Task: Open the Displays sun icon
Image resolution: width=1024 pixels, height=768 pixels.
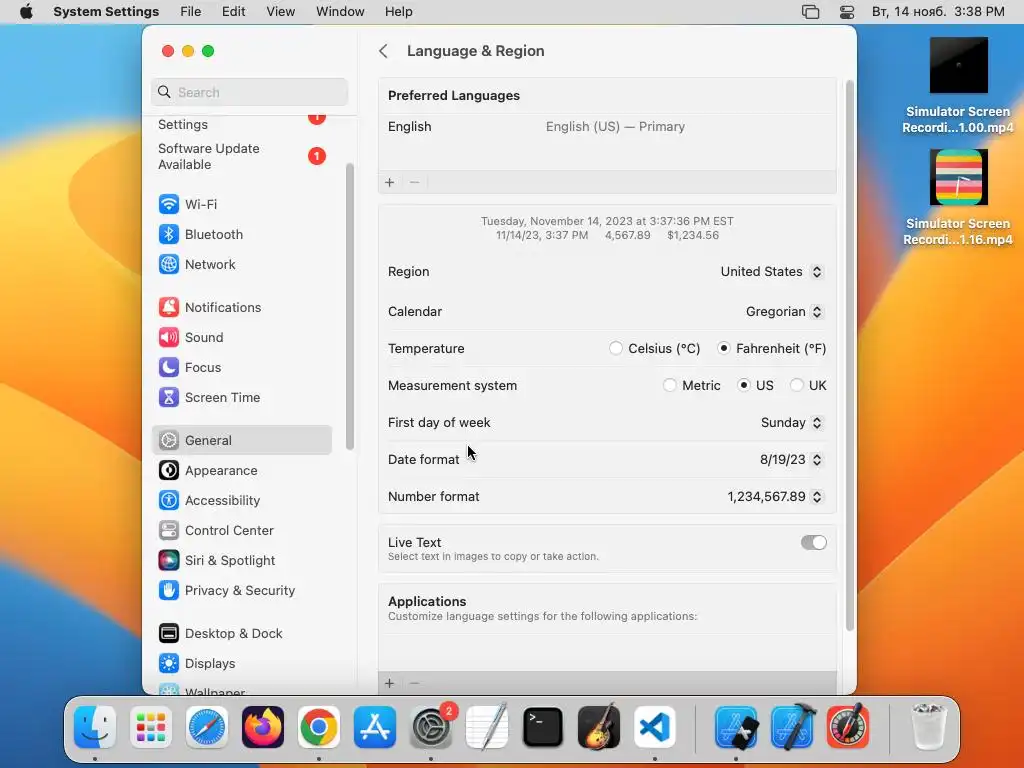Action: click(168, 664)
